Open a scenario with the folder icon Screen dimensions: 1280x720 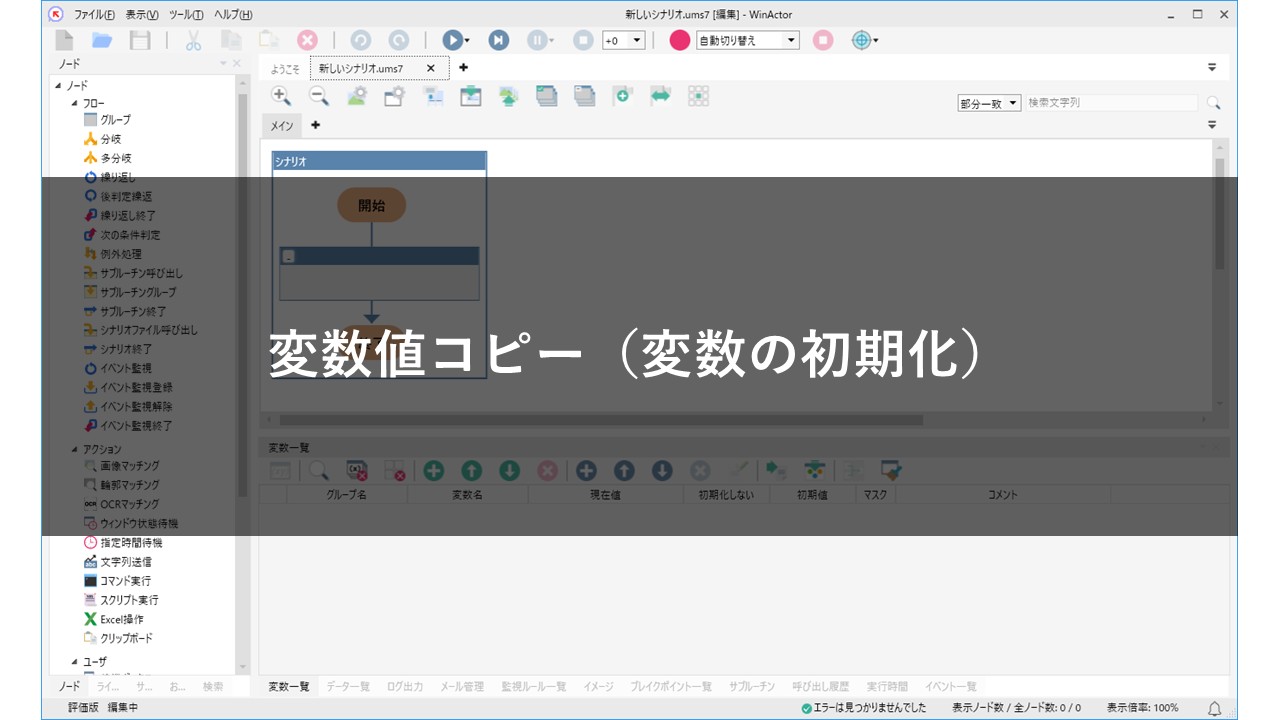102,40
